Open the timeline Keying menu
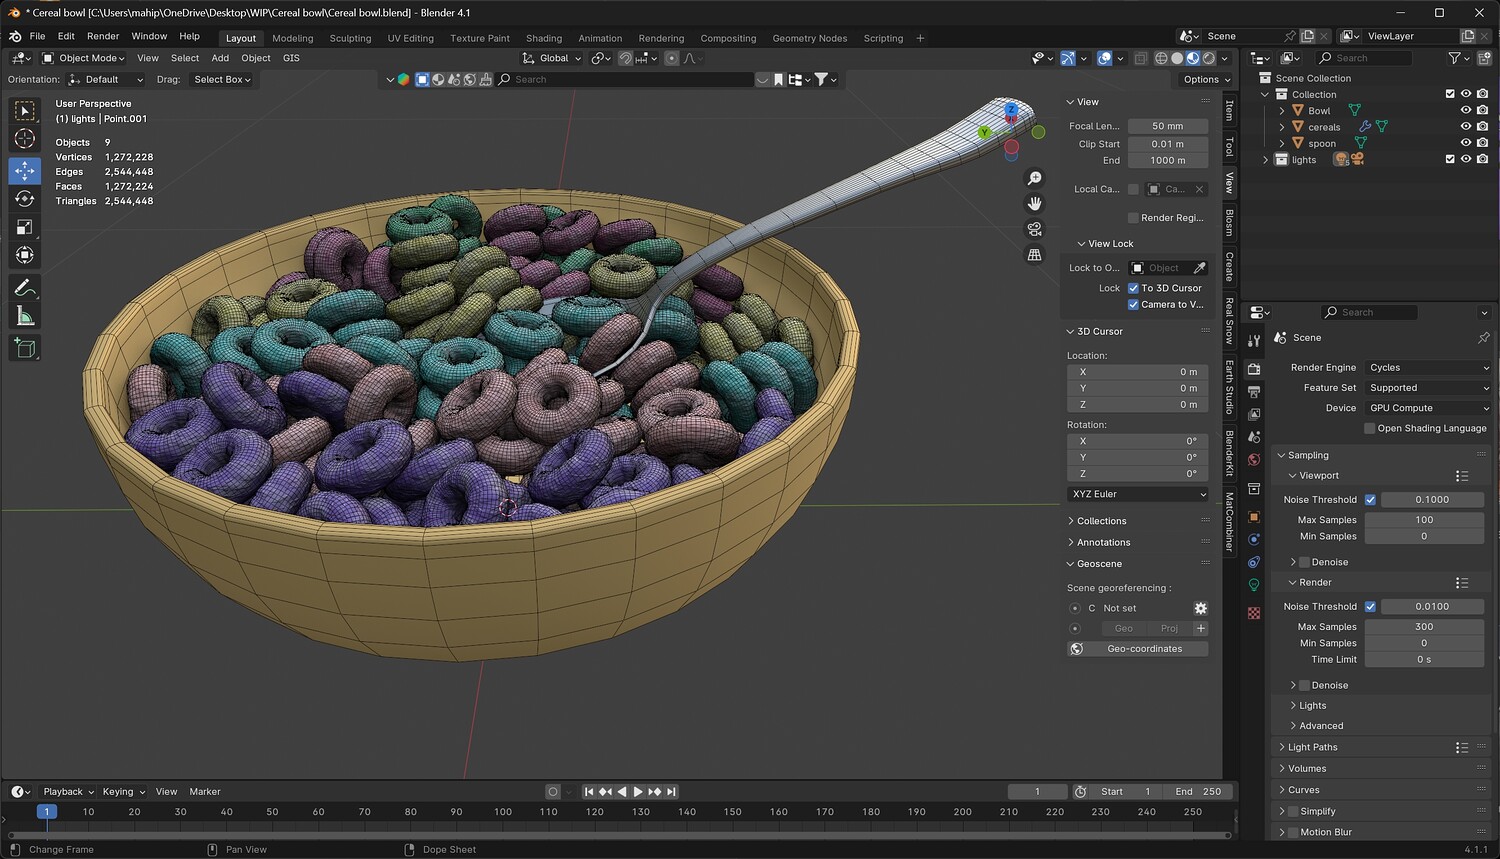Screen dimensions: 1500x859 point(123,791)
